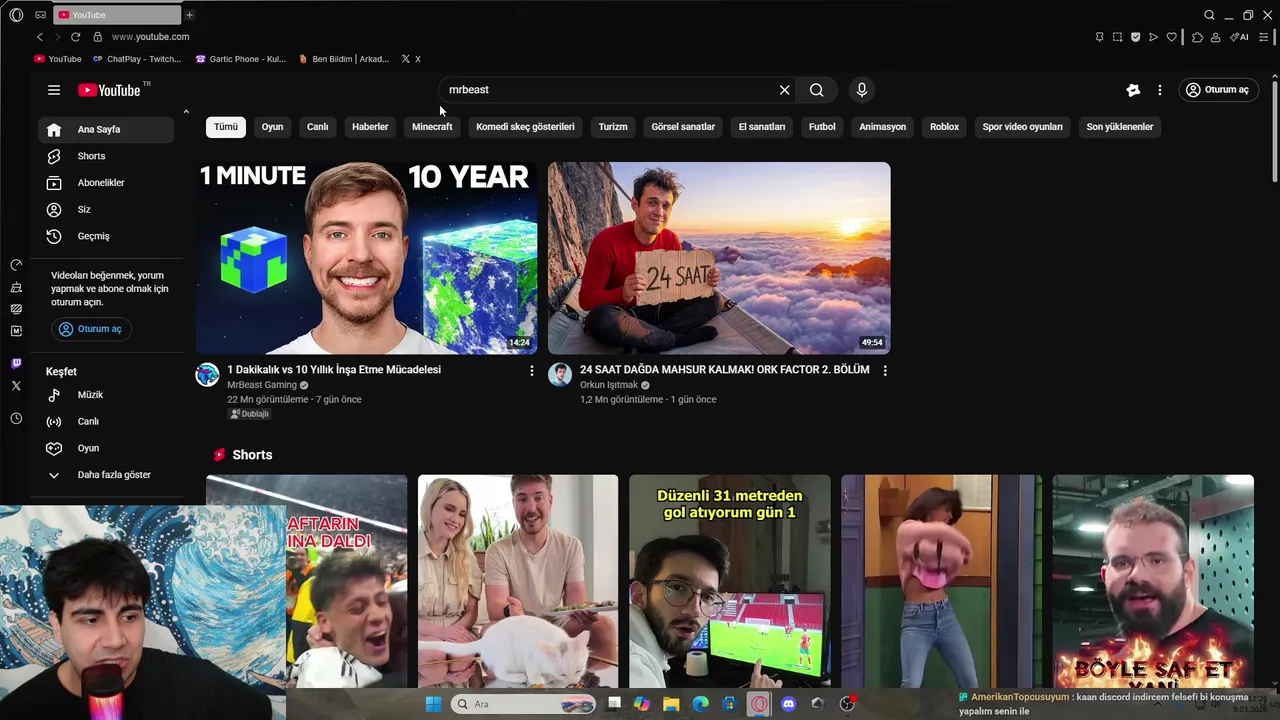Select the Roblox filter chip
Screen dimensions: 1280x720
point(944,127)
